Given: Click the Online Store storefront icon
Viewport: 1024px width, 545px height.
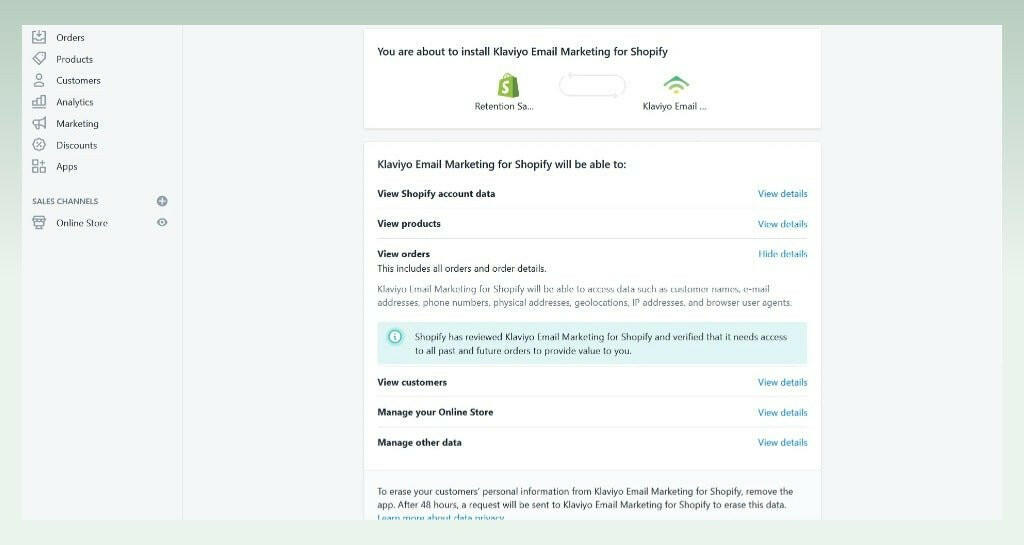Looking at the screenshot, I should click(39, 223).
